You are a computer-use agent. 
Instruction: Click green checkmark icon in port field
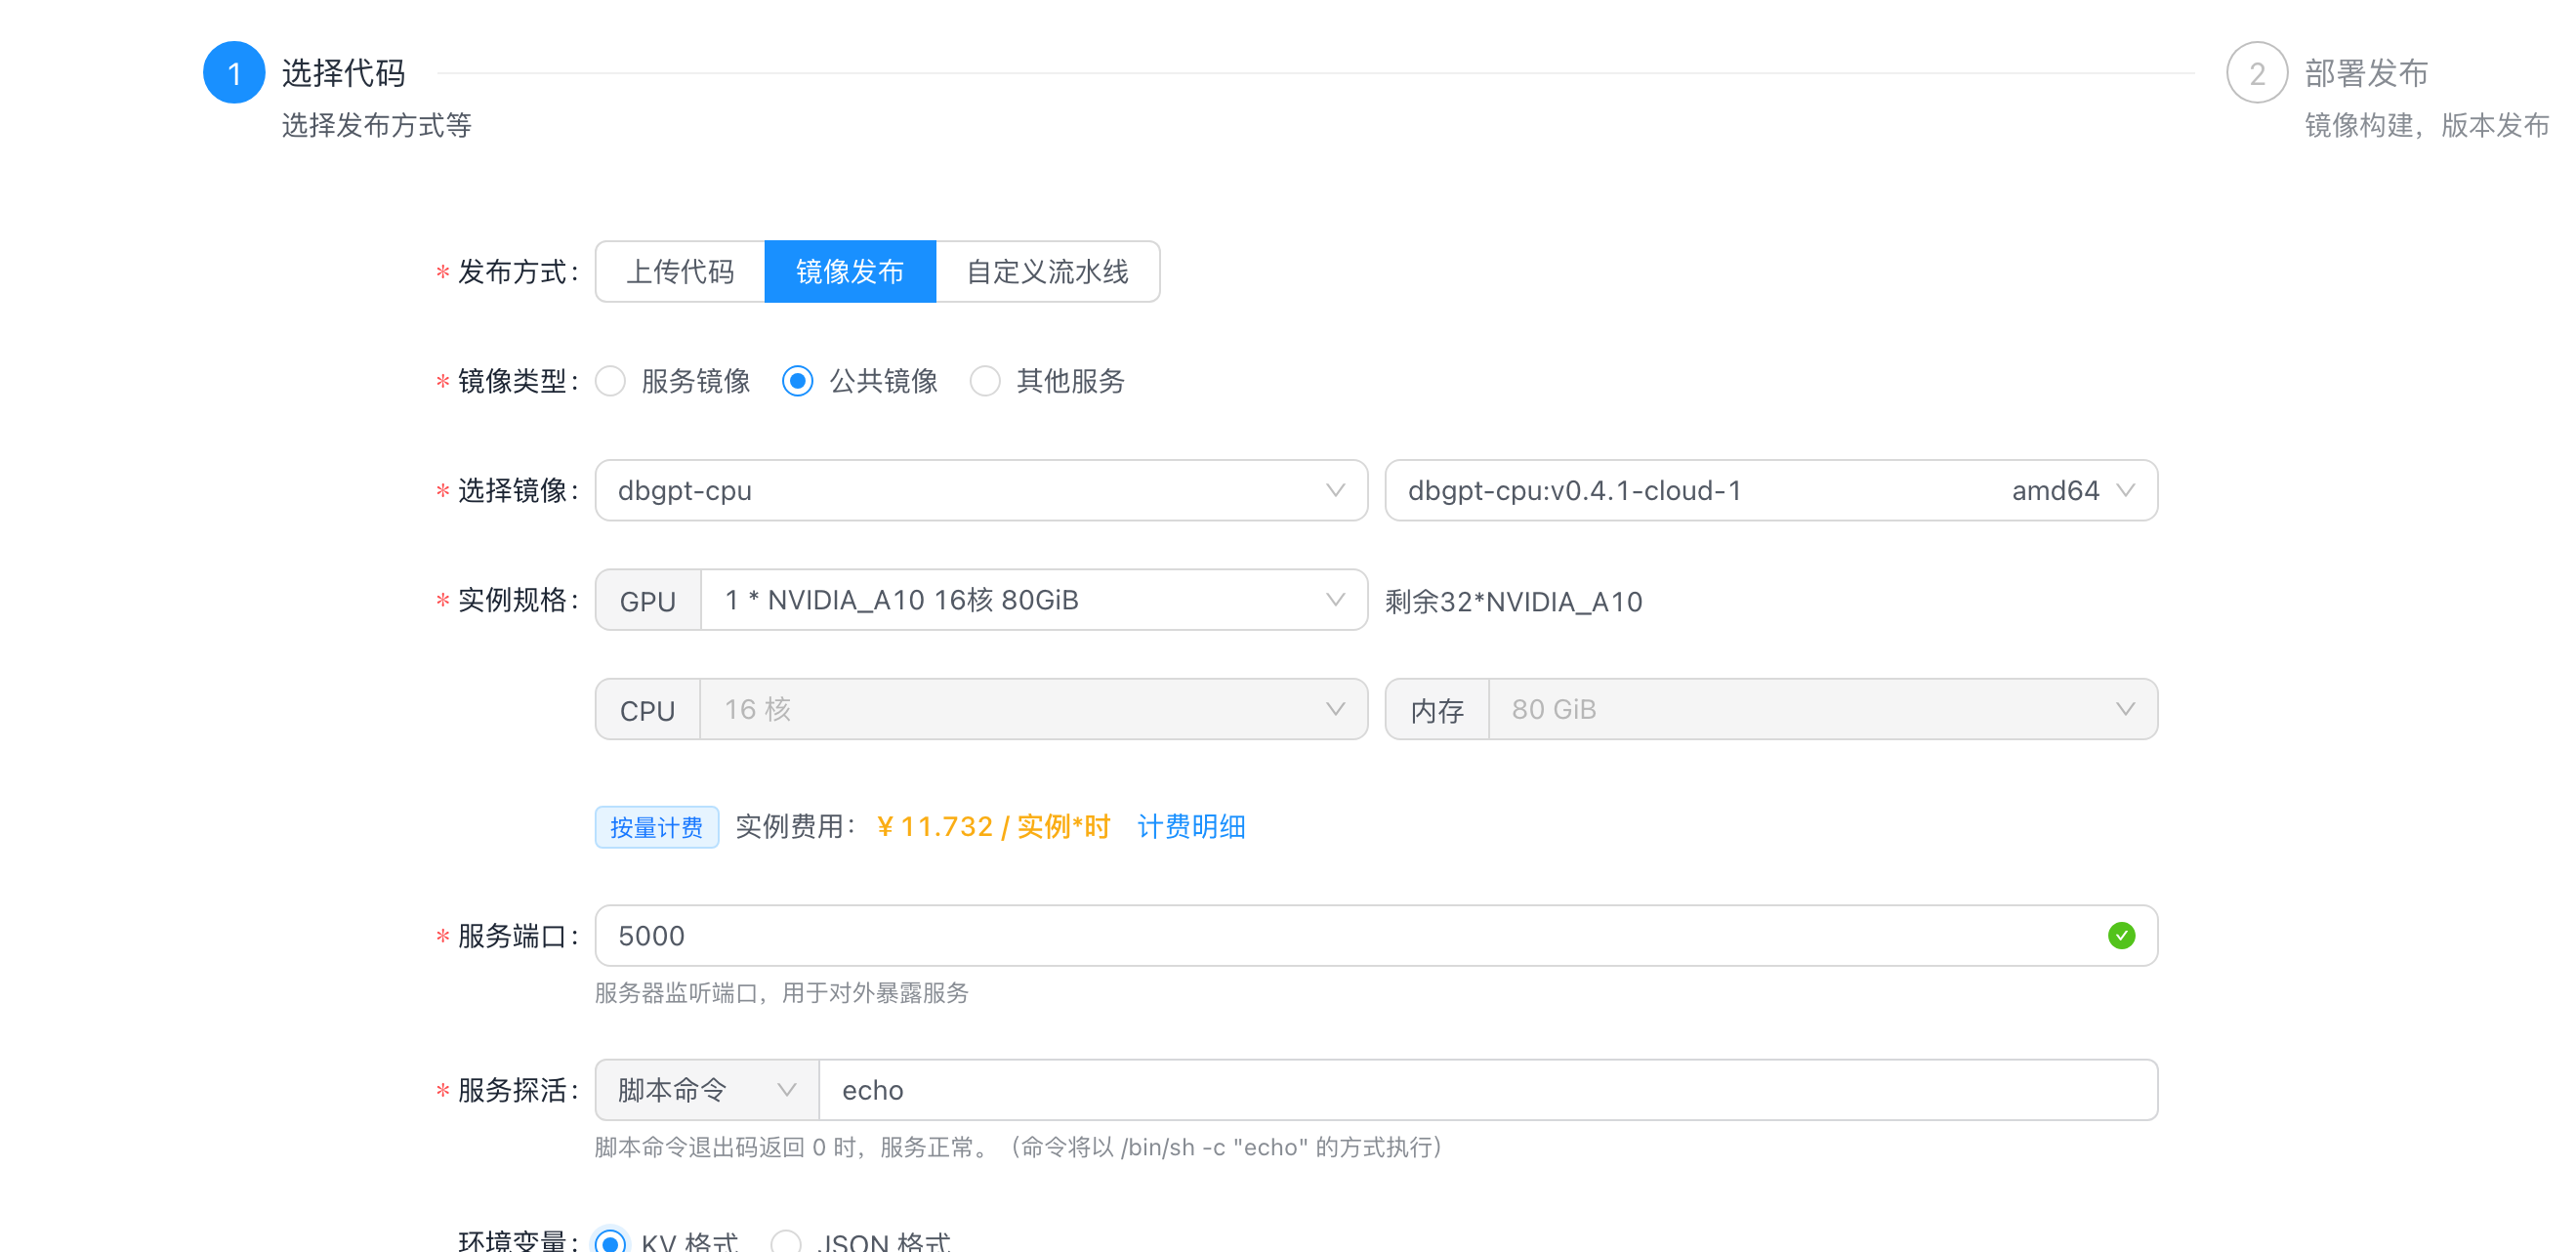[2120, 935]
